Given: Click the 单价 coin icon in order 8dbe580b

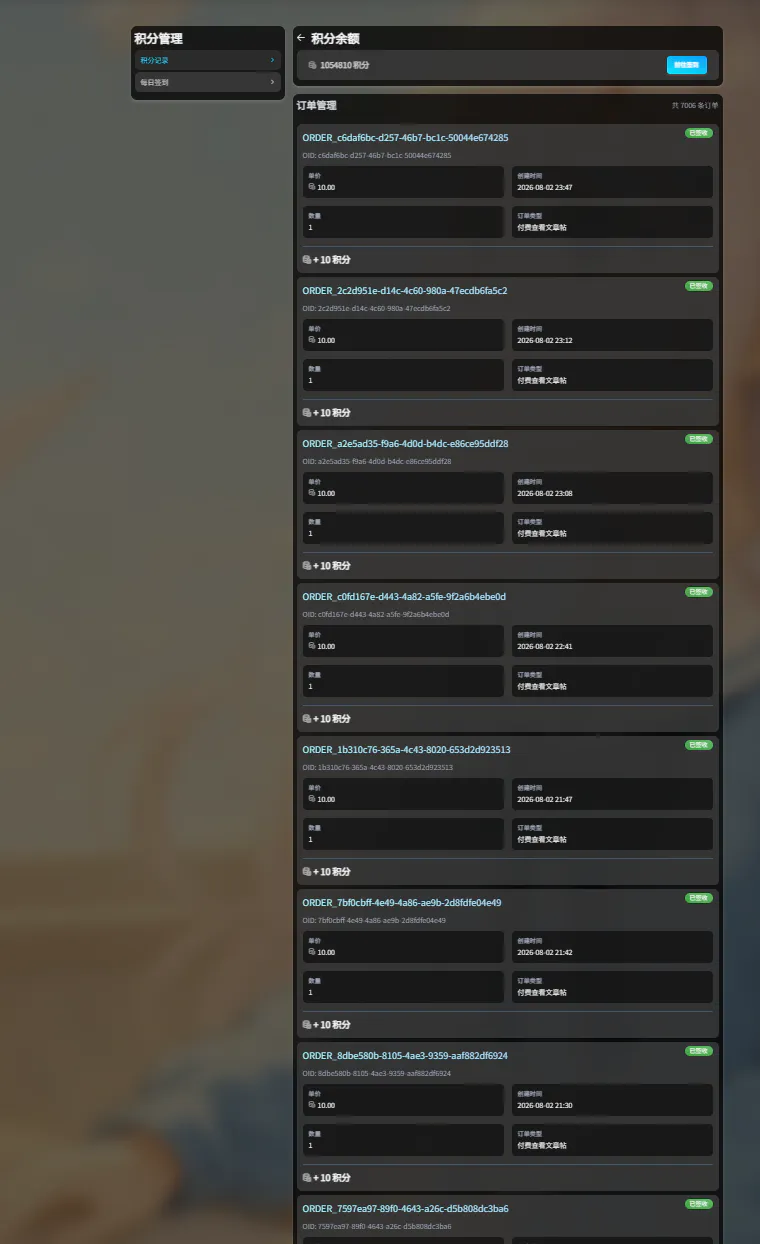Looking at the screenshot, I should coord(312,1105).
